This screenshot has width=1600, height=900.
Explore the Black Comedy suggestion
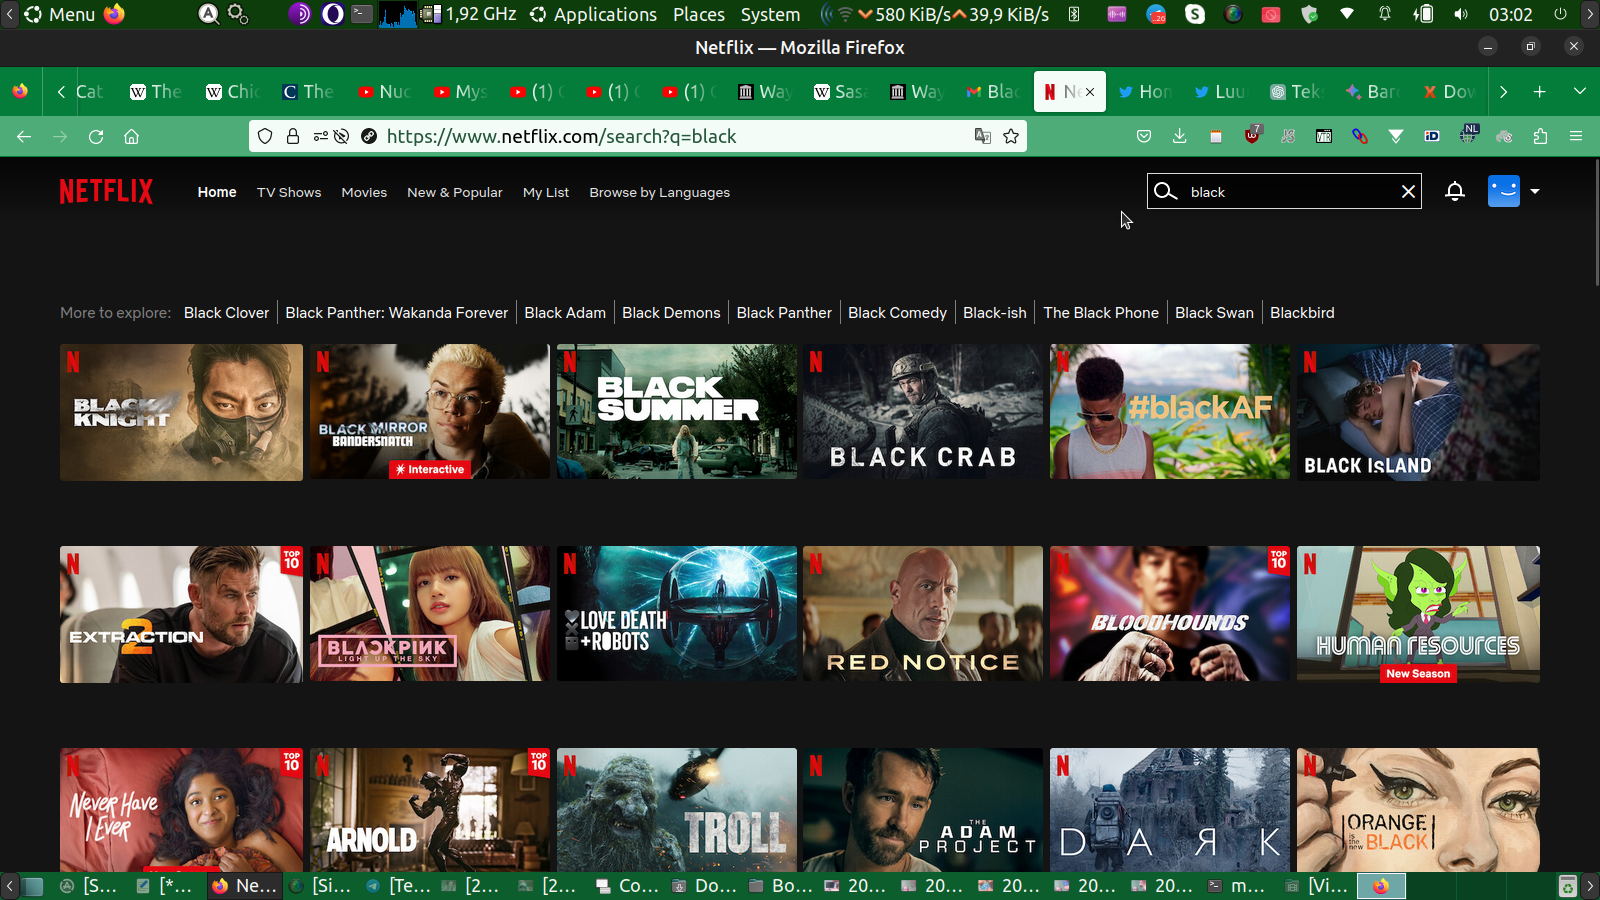pyautogui.click(x=897, y=313)
